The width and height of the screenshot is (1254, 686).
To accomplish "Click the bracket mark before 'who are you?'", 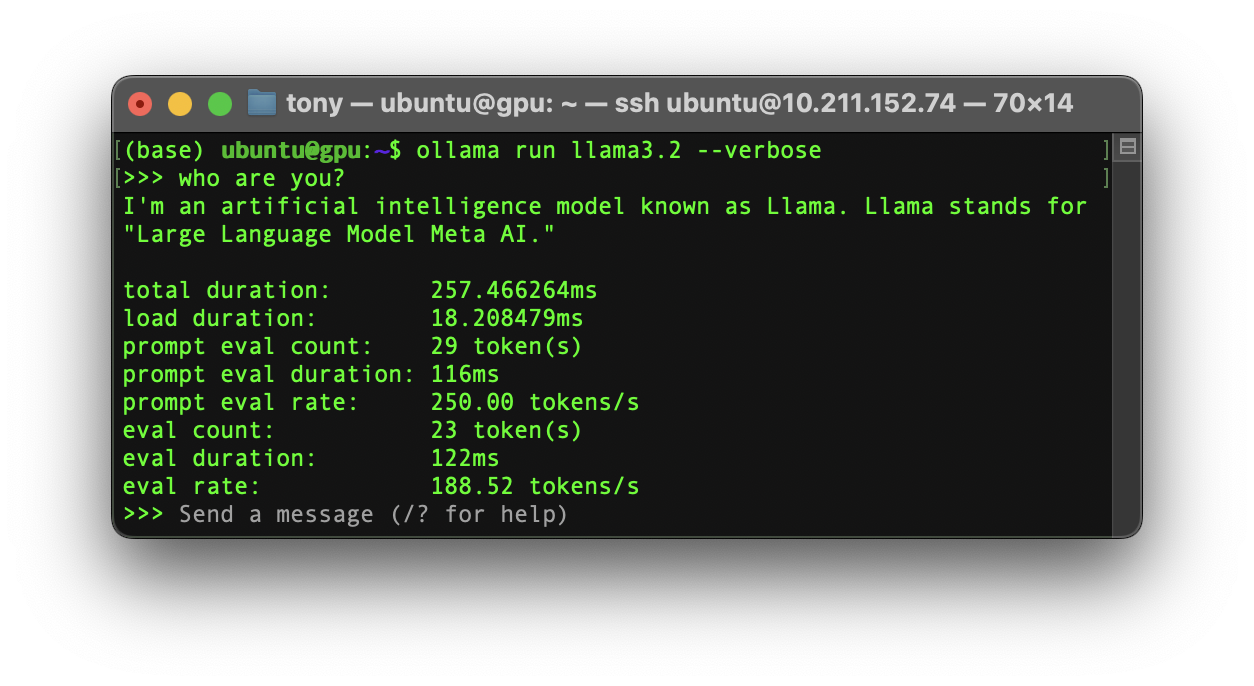I will point(118,179).
